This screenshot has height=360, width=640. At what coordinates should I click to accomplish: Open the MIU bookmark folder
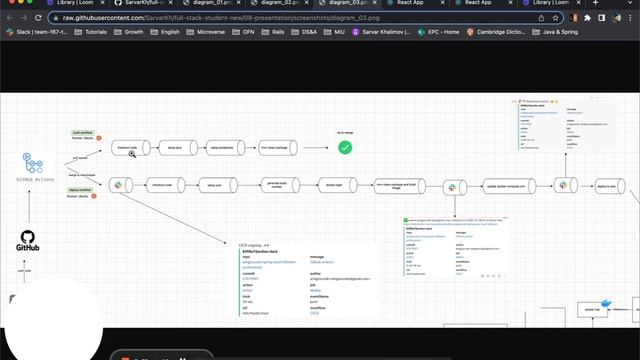click(335, 32)
